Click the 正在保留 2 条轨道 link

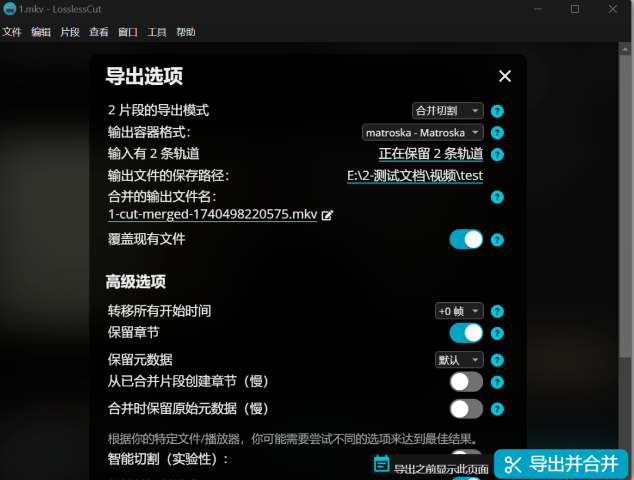tap(430, 154)
